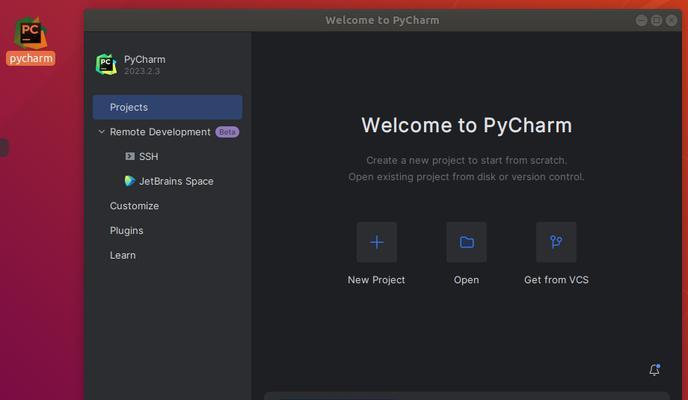Image resolution: width=688 pixels, height=400 pixels.
Task: Open notifications bell icon
Action: point(655,370)
